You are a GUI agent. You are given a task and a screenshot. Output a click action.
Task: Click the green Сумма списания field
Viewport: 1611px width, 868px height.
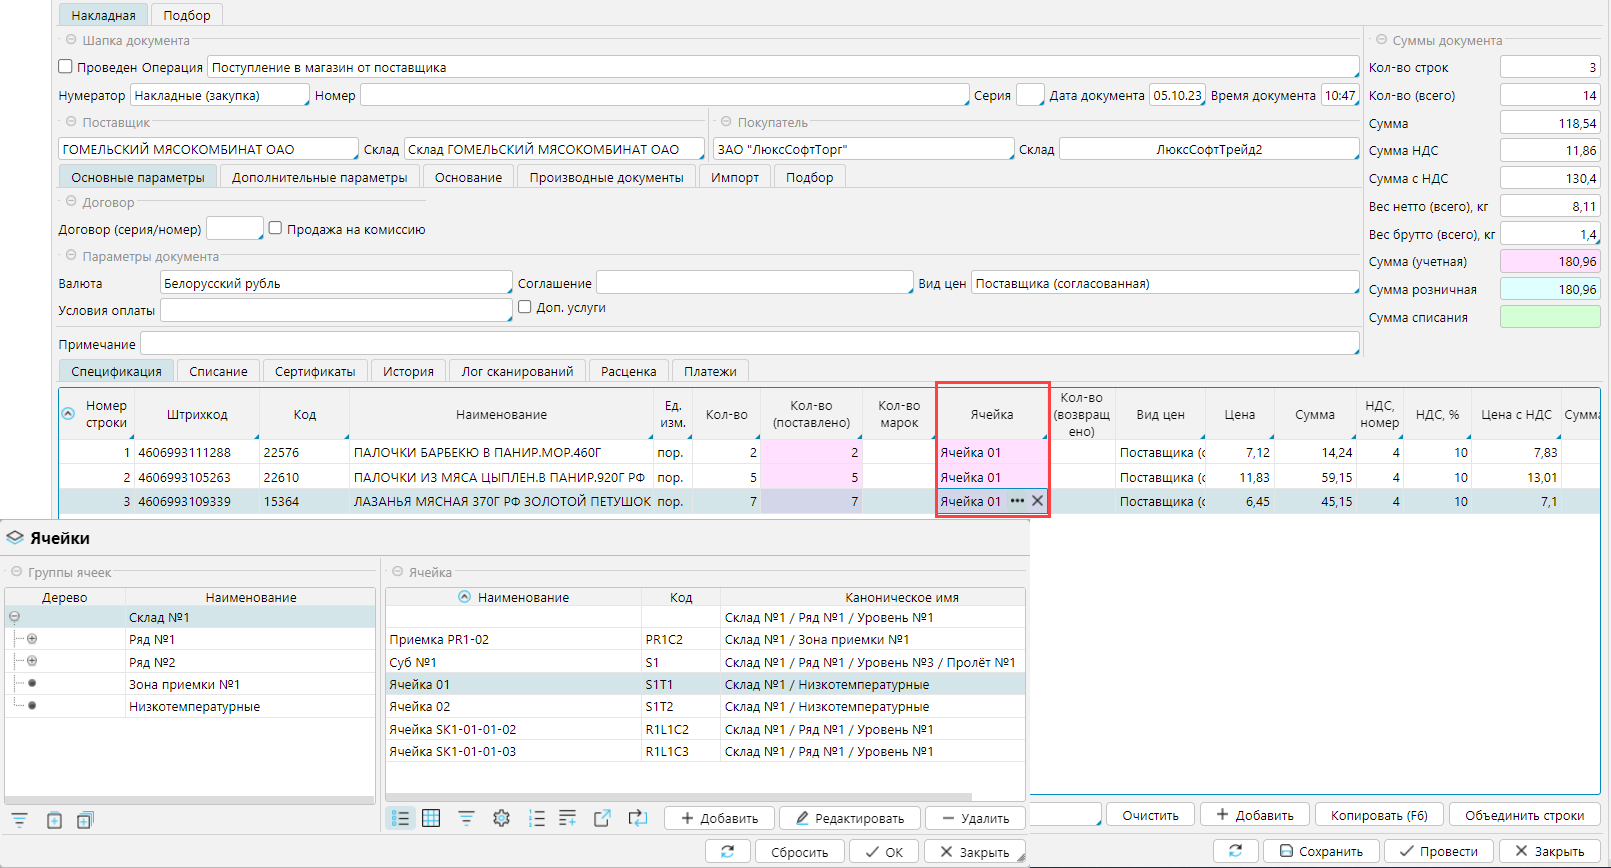(x=1550, y=317)
